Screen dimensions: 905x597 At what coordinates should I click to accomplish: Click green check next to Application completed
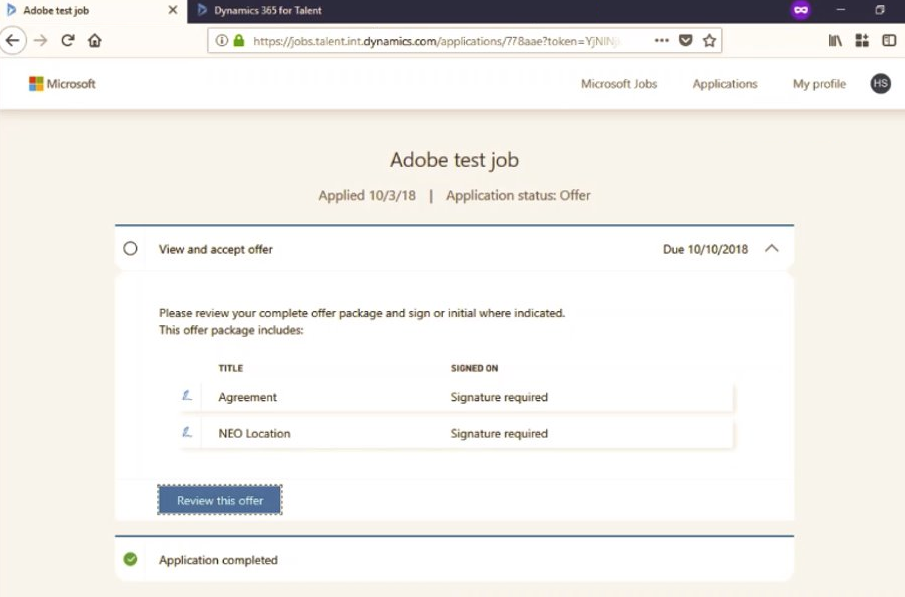130,559
